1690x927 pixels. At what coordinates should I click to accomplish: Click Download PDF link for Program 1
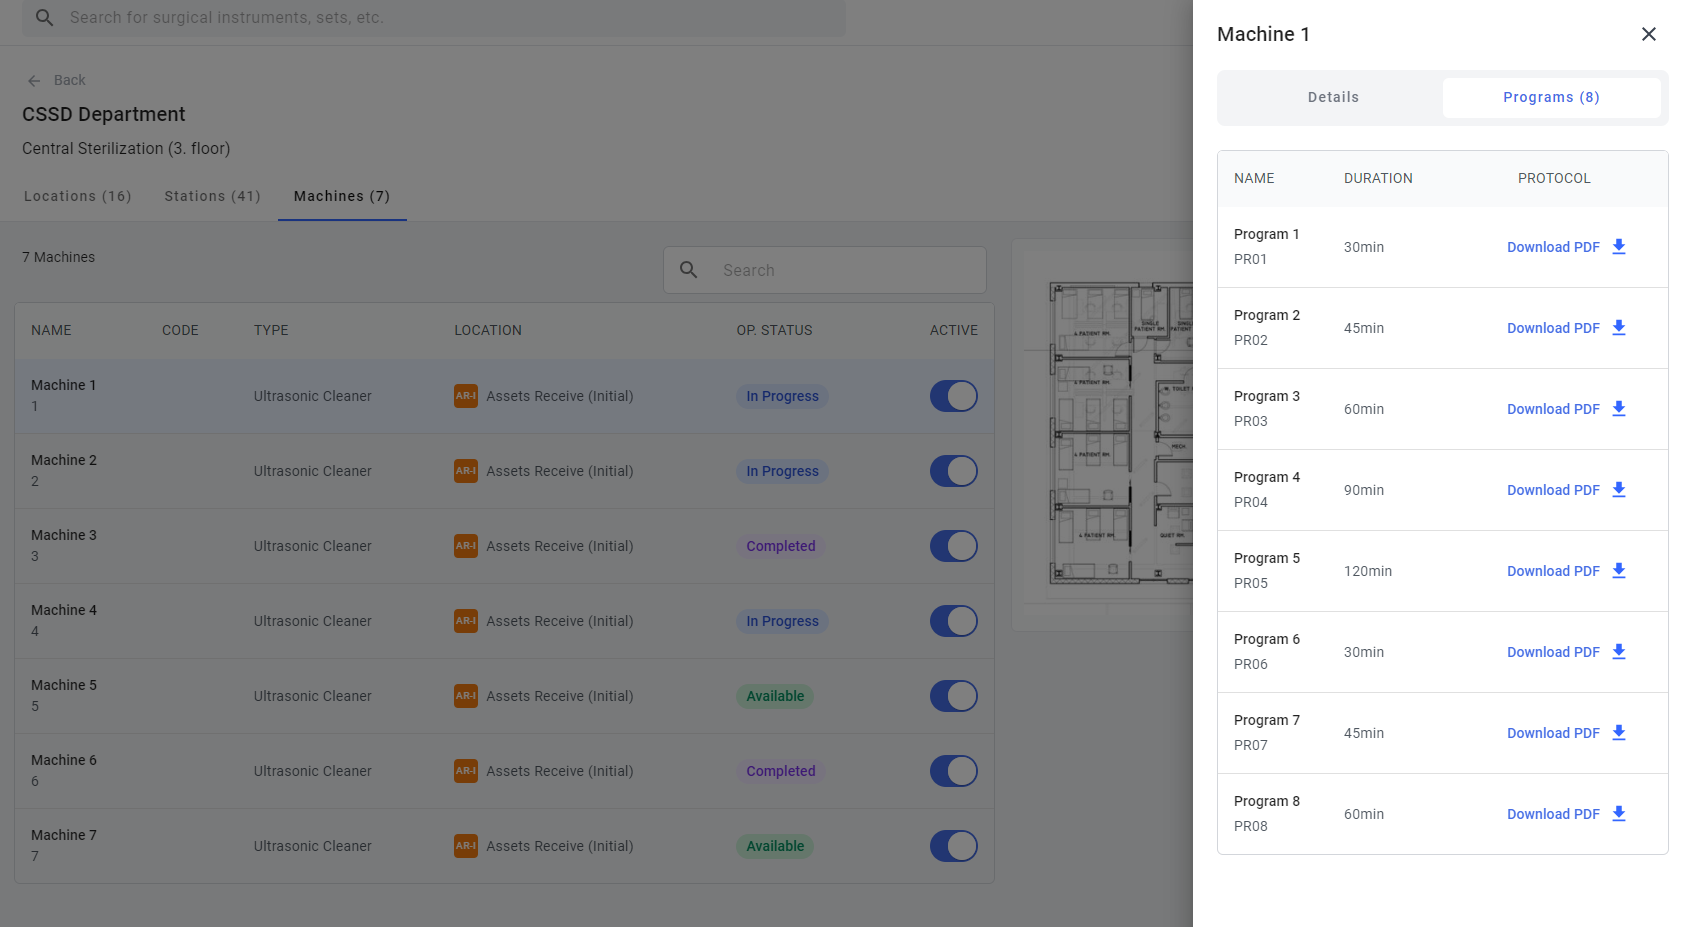[x=1553, y=247]
